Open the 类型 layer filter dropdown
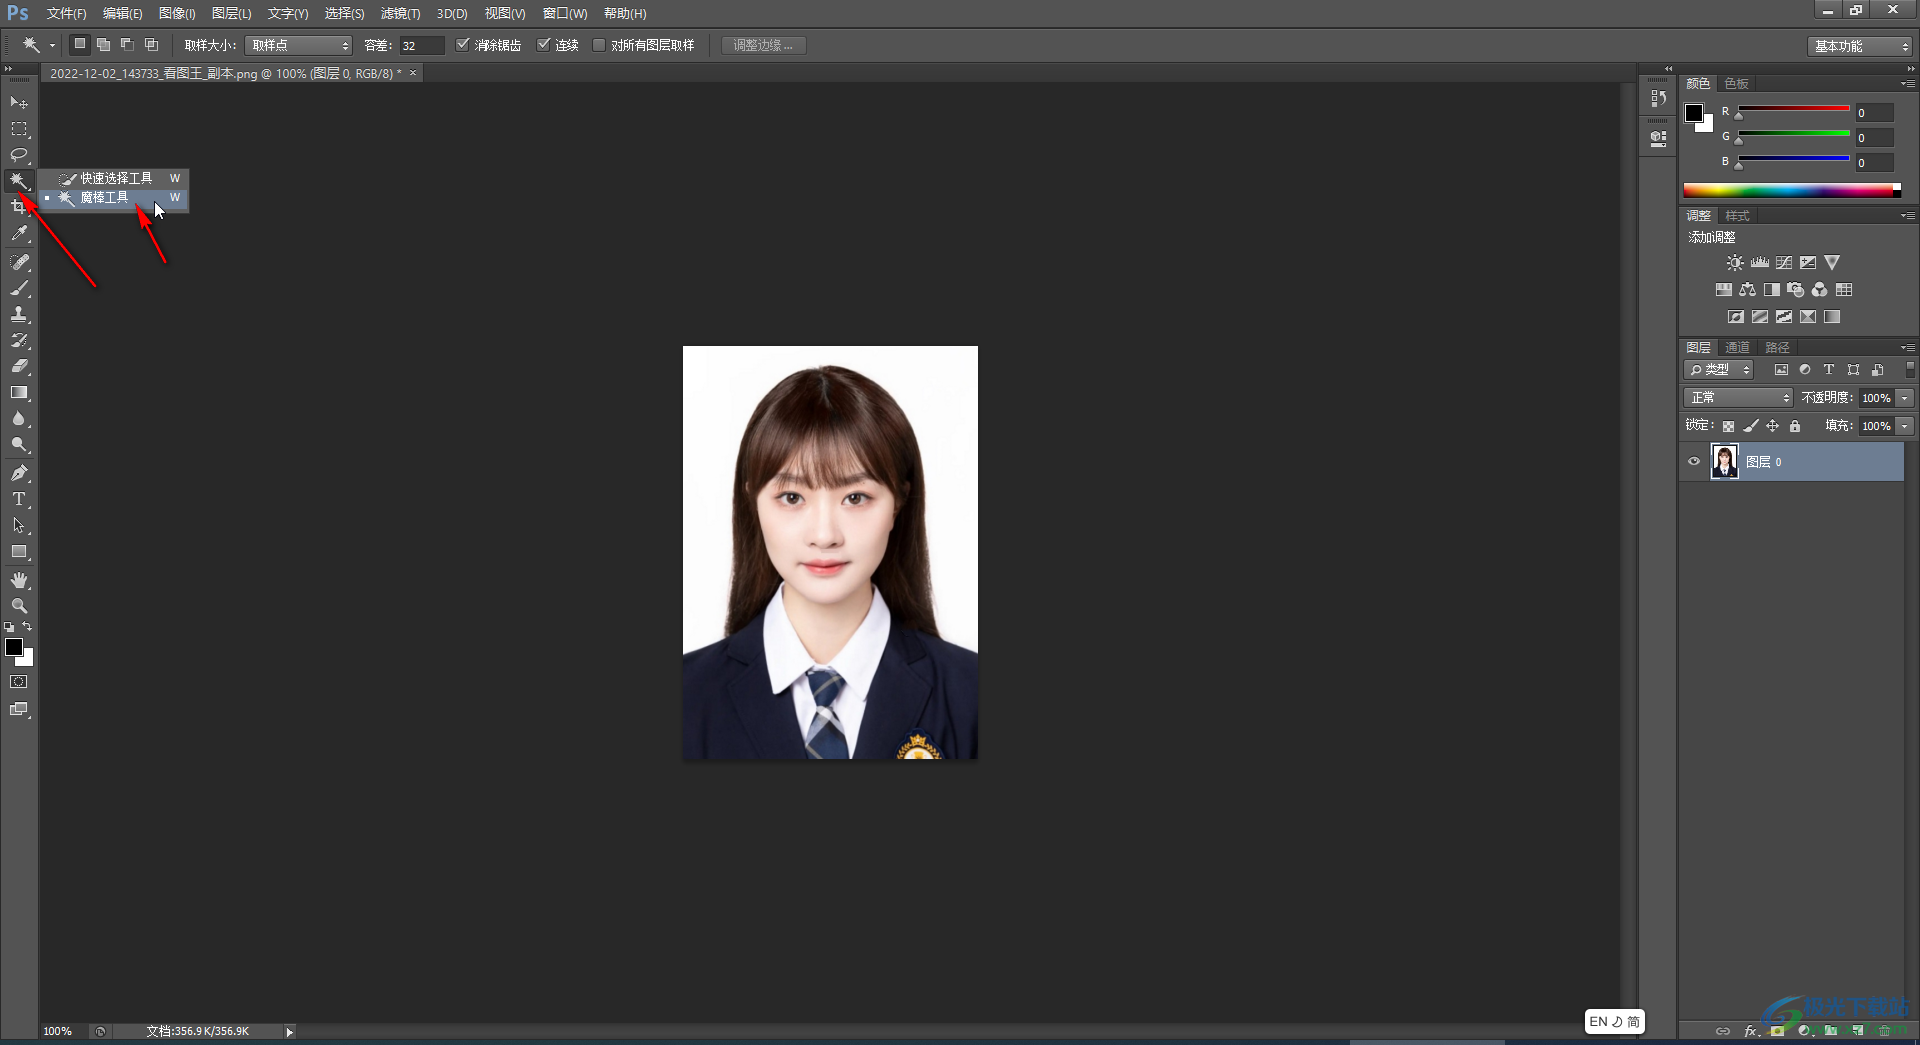1920x1045 pixels. pyautogui.click(x=1720, y=370)
